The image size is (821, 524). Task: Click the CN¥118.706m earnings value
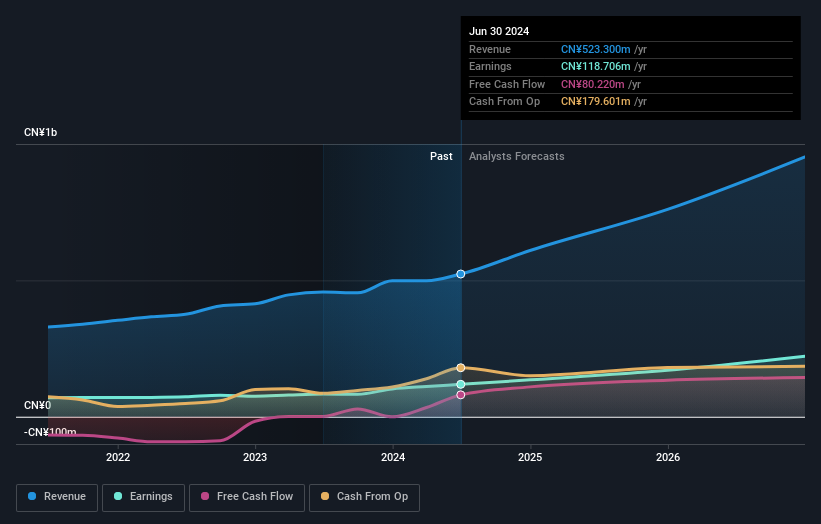pyautogui.click(x=595, y=66)
